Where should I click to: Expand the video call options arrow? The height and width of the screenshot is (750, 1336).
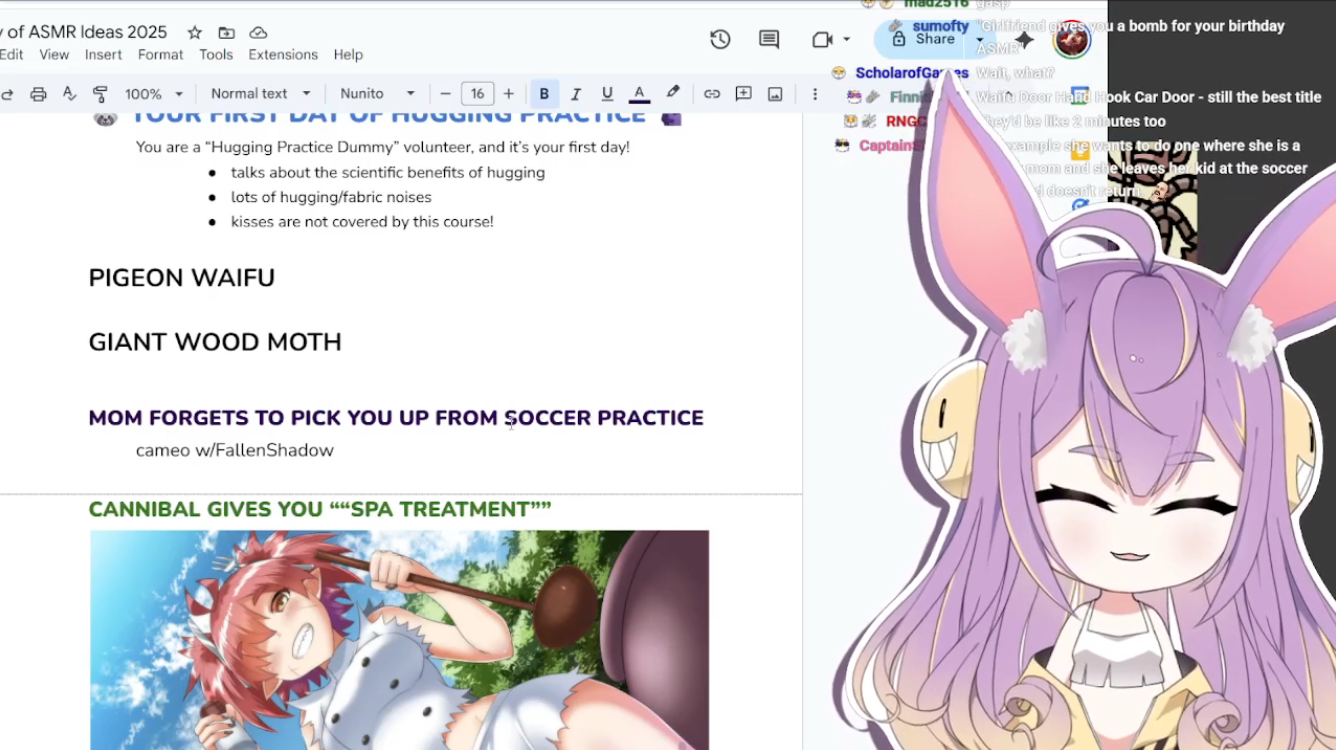coord(847,39)
